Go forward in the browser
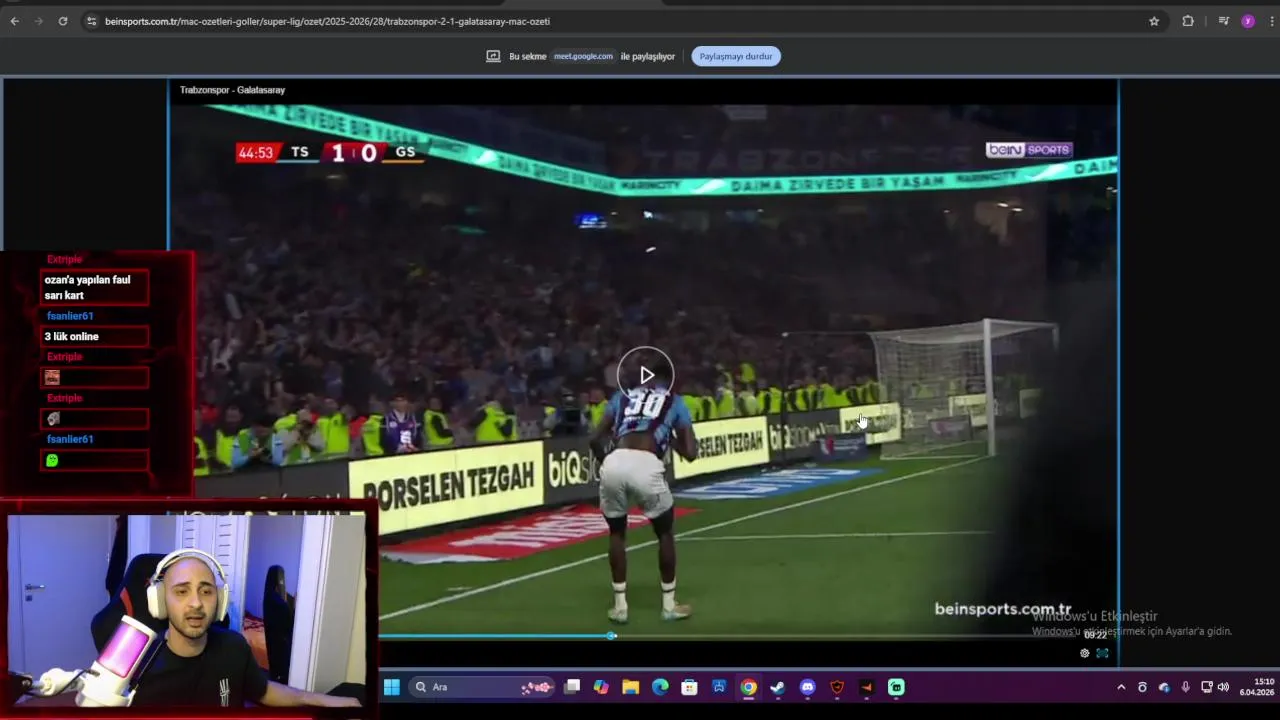Viewport: 1280px width, 720px height. coord(38,21)
